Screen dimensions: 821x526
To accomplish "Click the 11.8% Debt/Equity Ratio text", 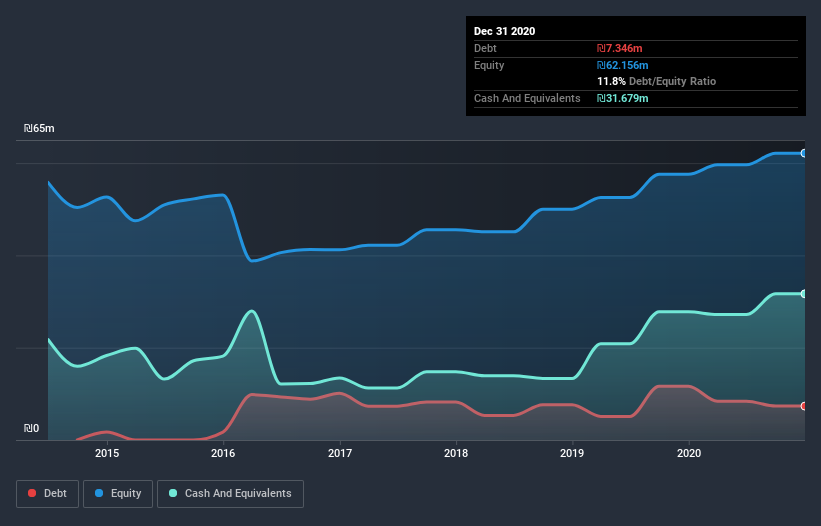I will [657, 81].
